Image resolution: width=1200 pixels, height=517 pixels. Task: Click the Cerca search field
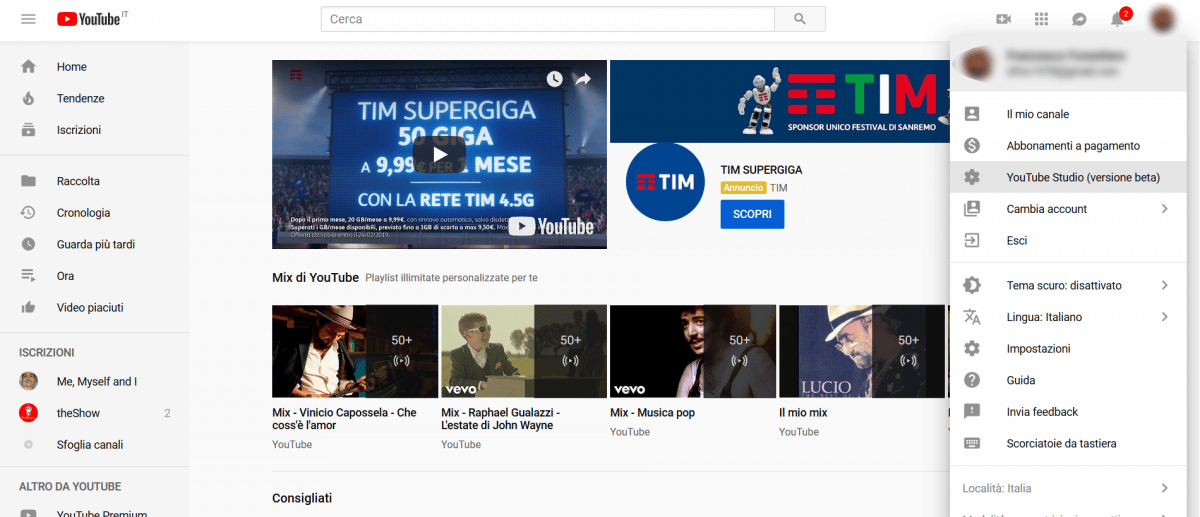(x=547, y=19)
